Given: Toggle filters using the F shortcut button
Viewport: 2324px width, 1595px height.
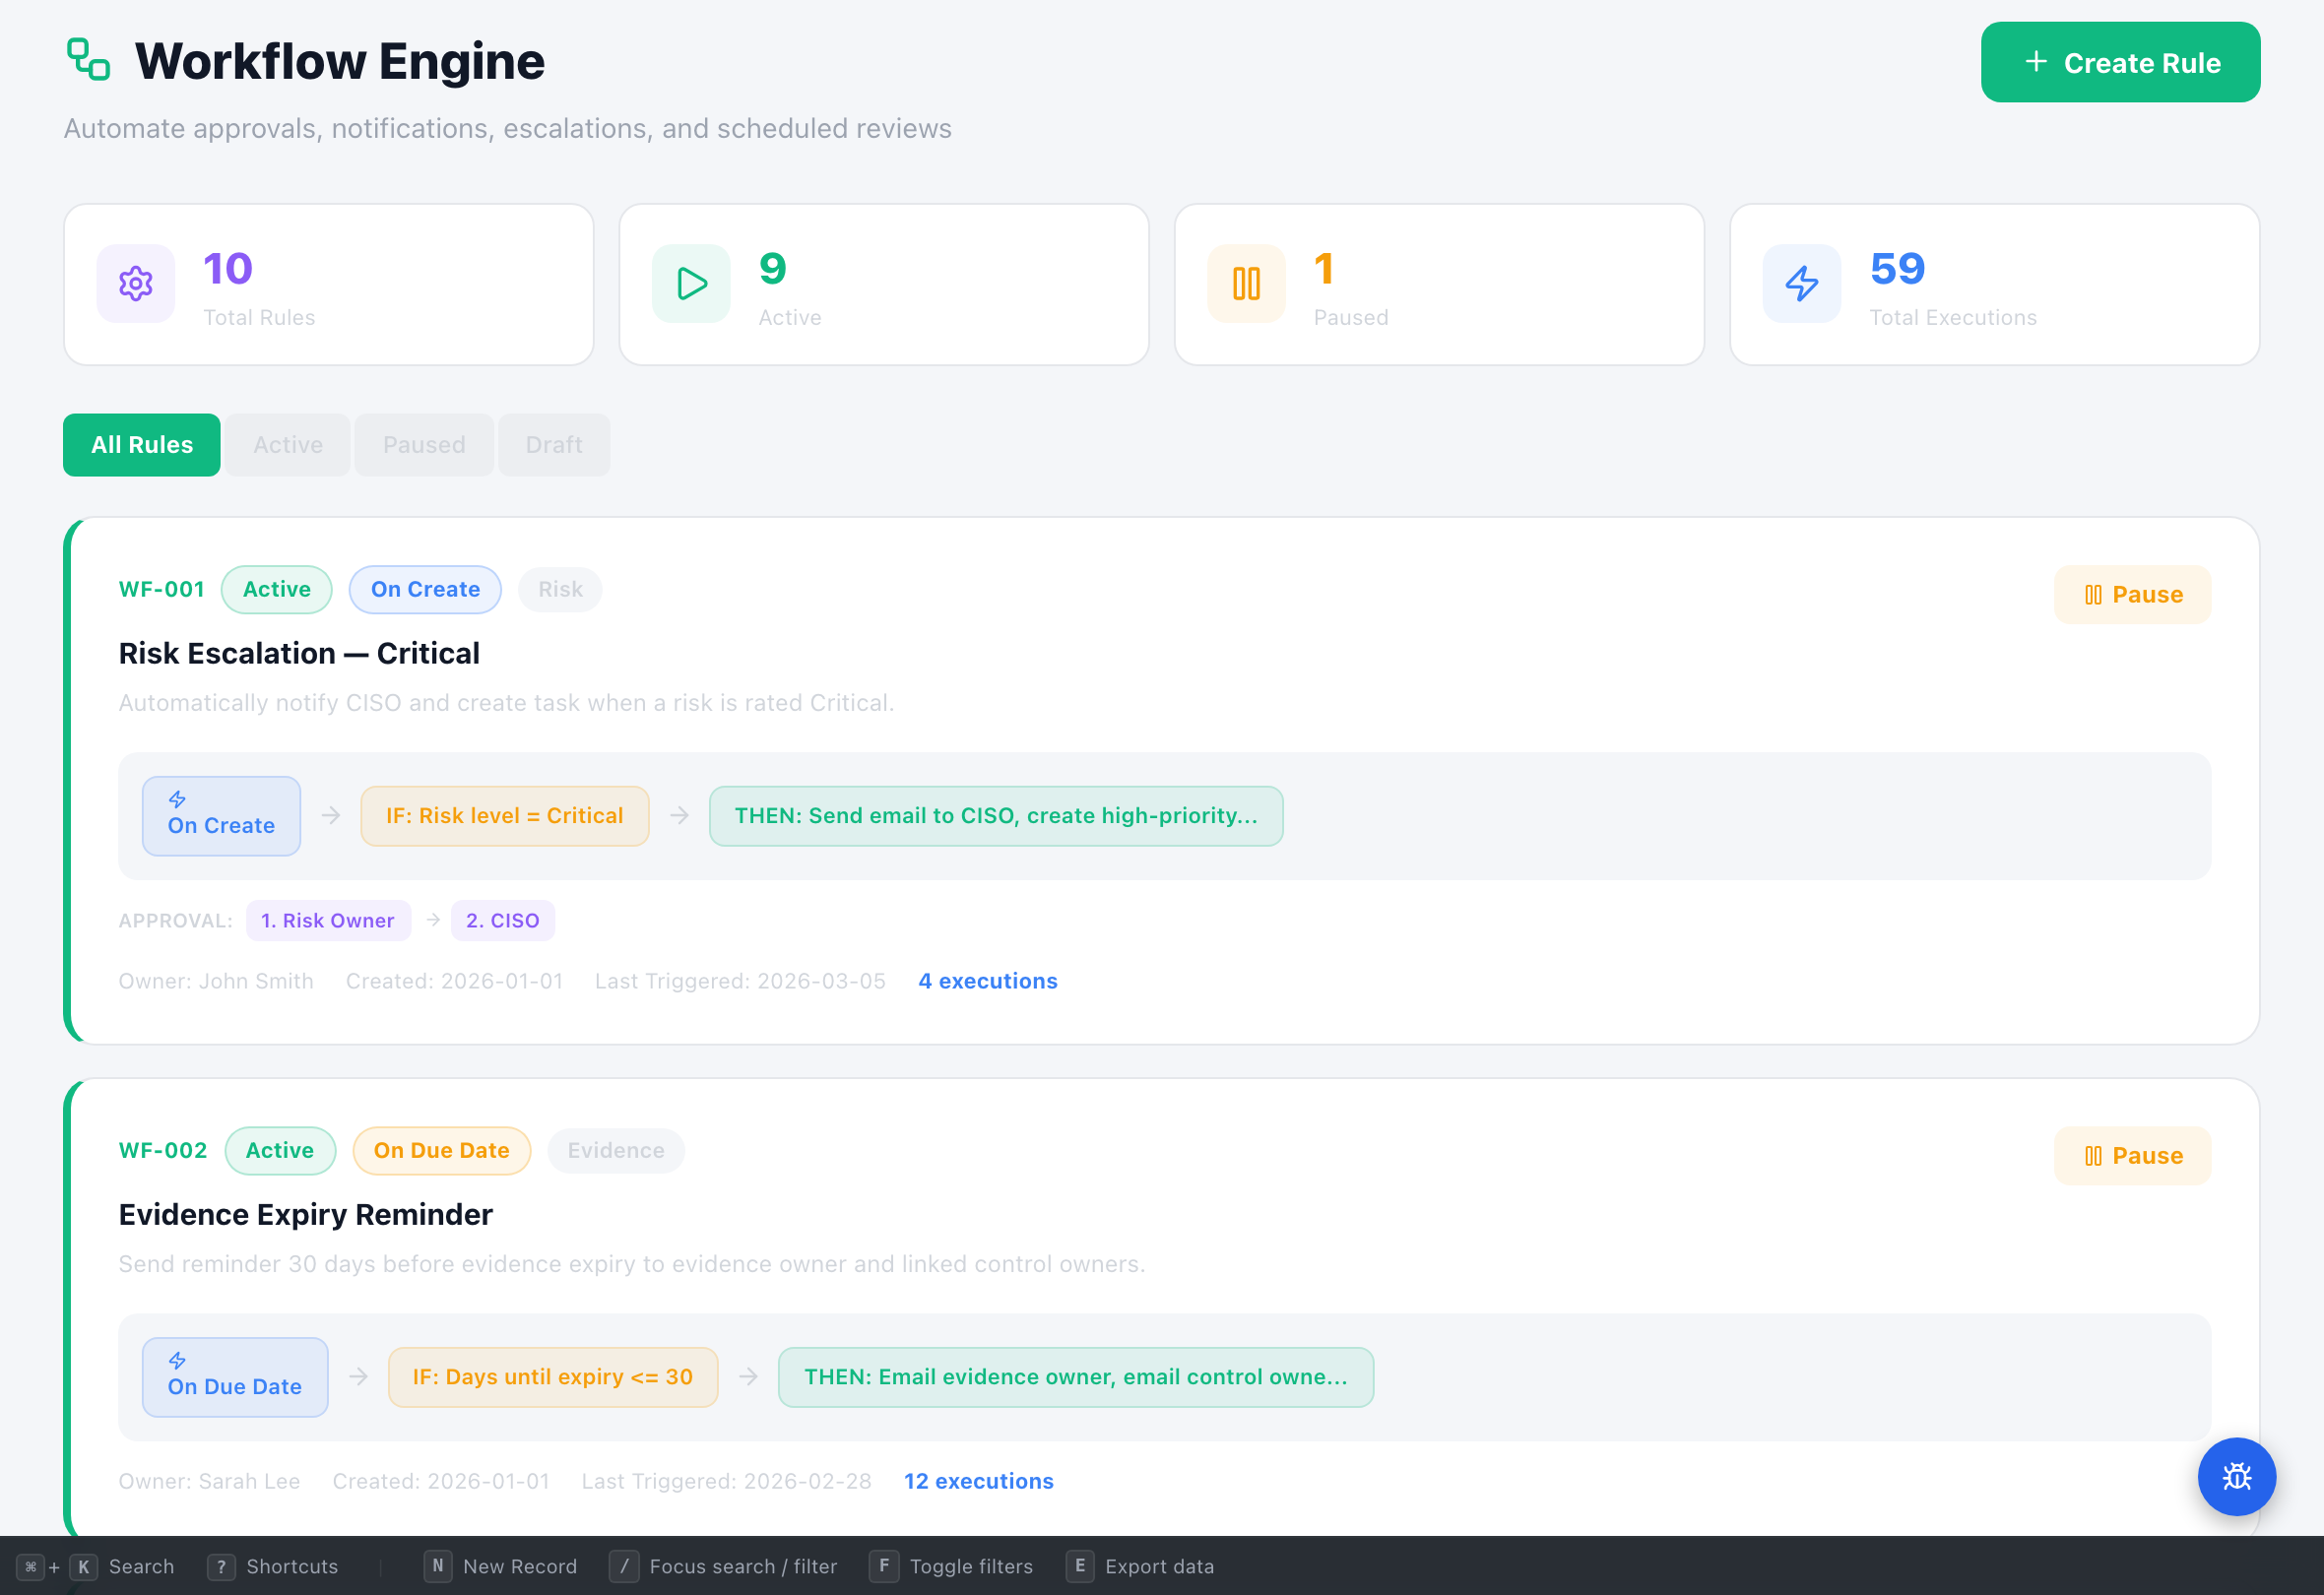Looking at the screenshot, I should [x=884, y=1566].
